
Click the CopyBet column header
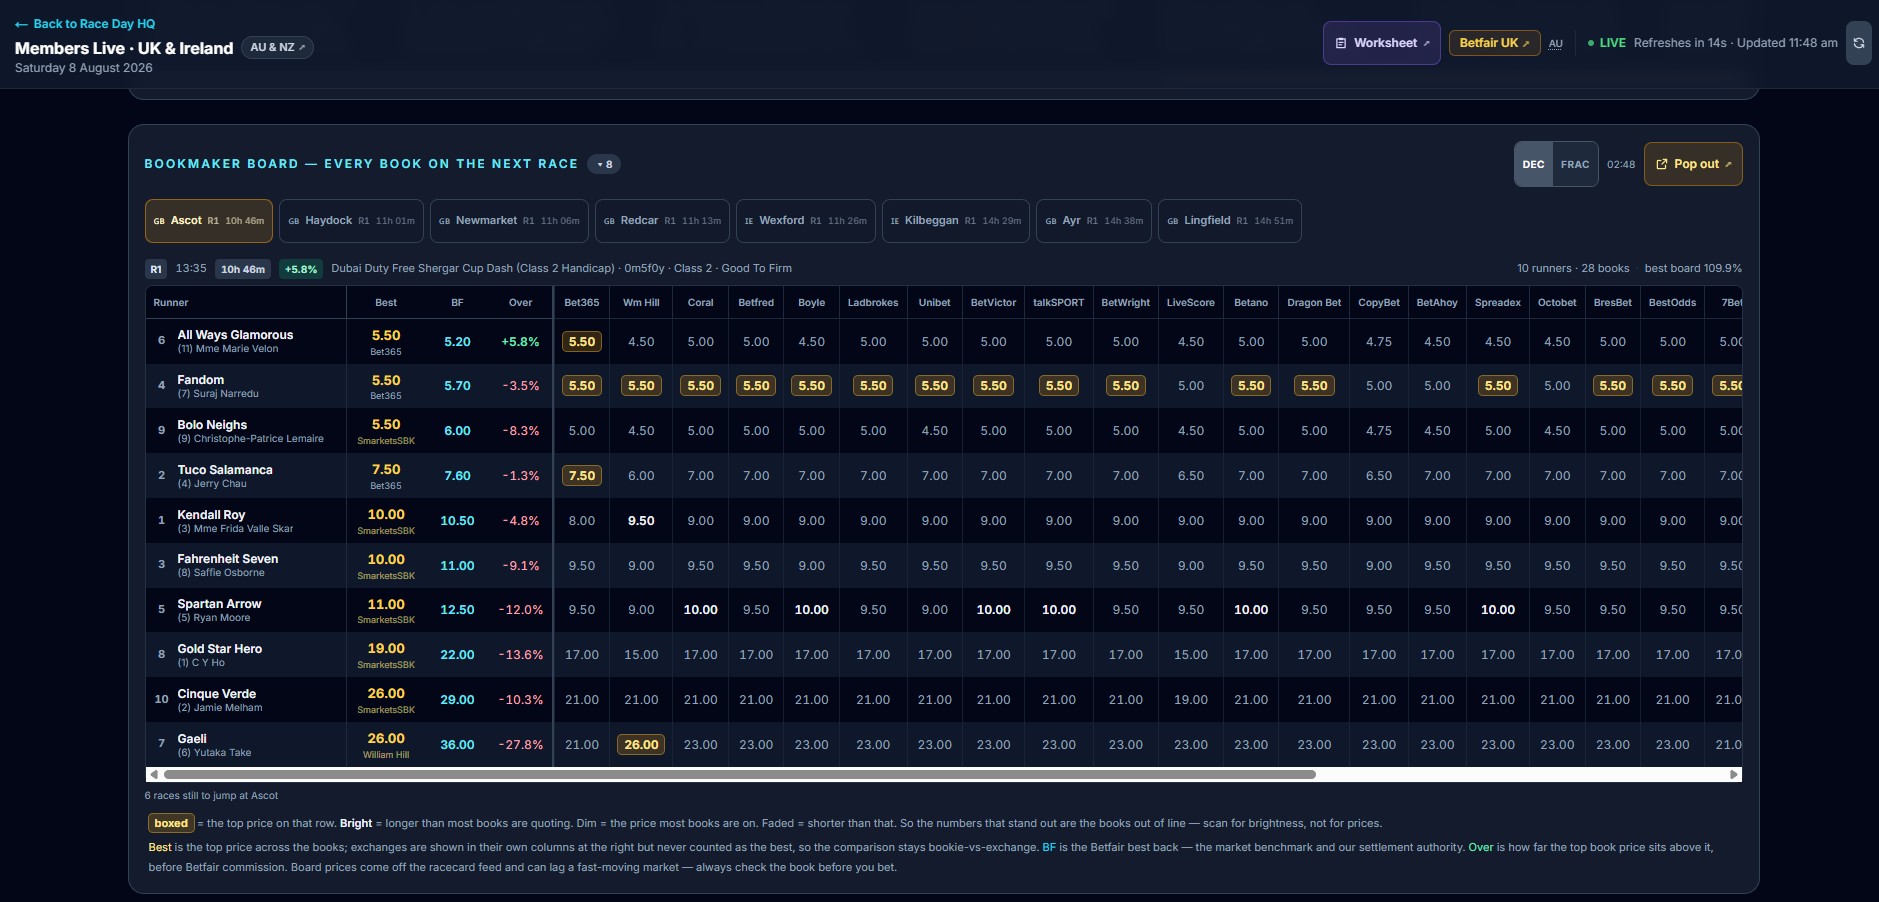1379,302
